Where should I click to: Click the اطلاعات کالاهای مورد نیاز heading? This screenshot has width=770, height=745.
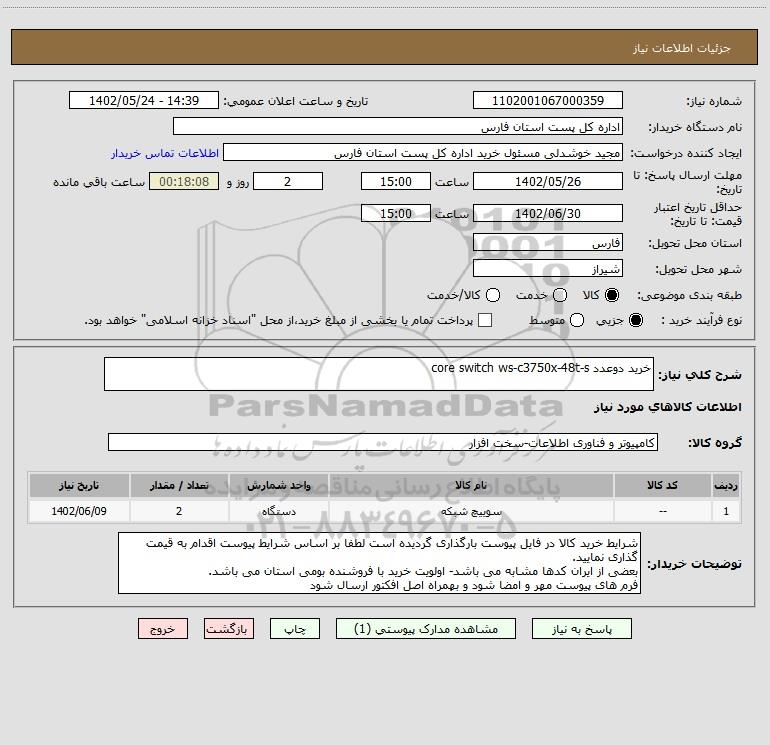point(667,407)
